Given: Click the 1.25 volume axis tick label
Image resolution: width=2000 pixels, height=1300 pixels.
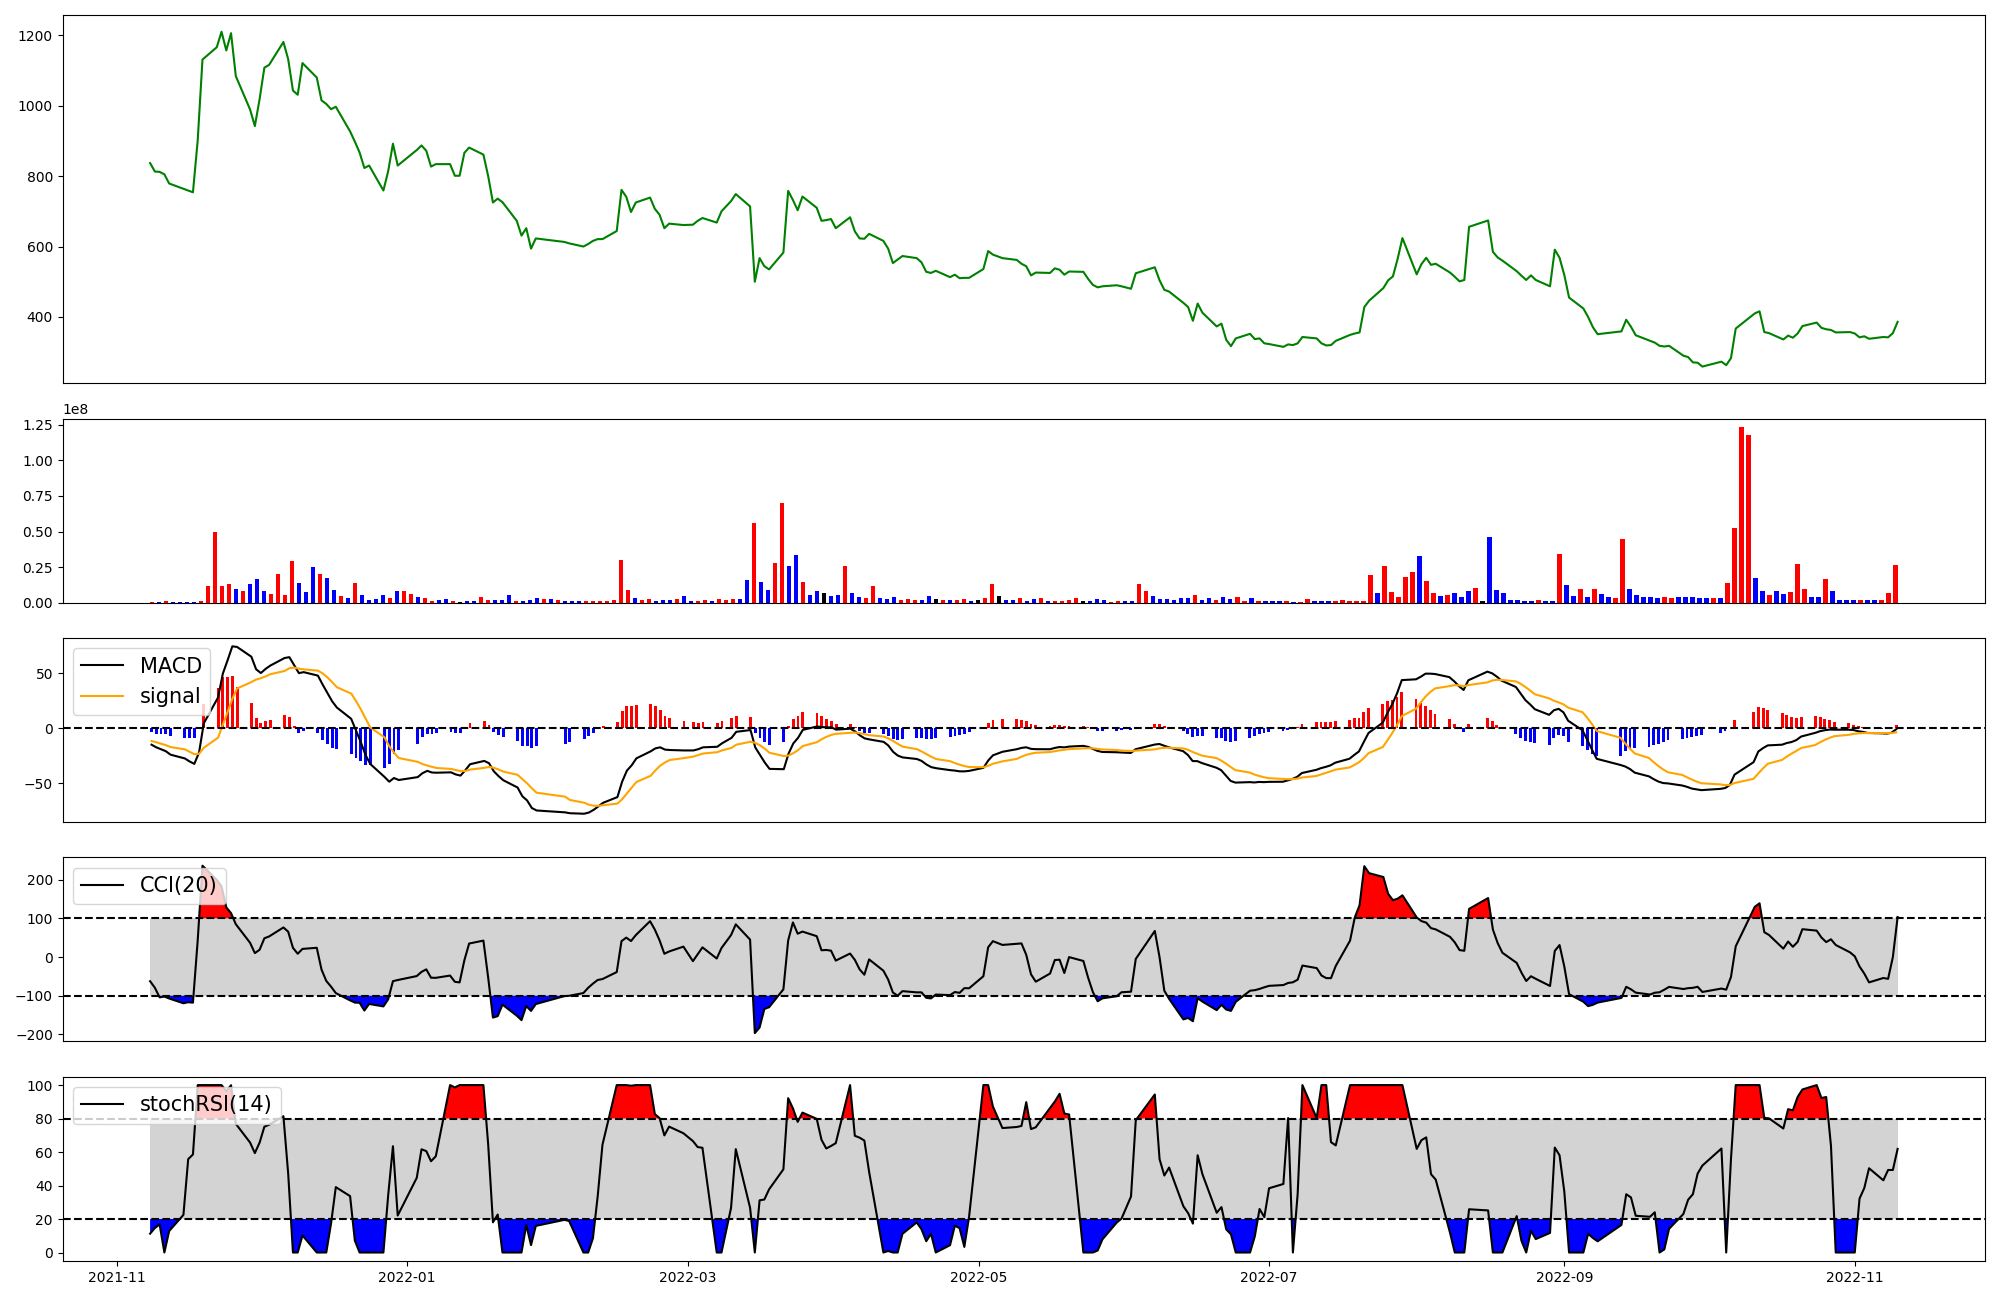Looking at the screenshot, I should [x=38, y=426].
